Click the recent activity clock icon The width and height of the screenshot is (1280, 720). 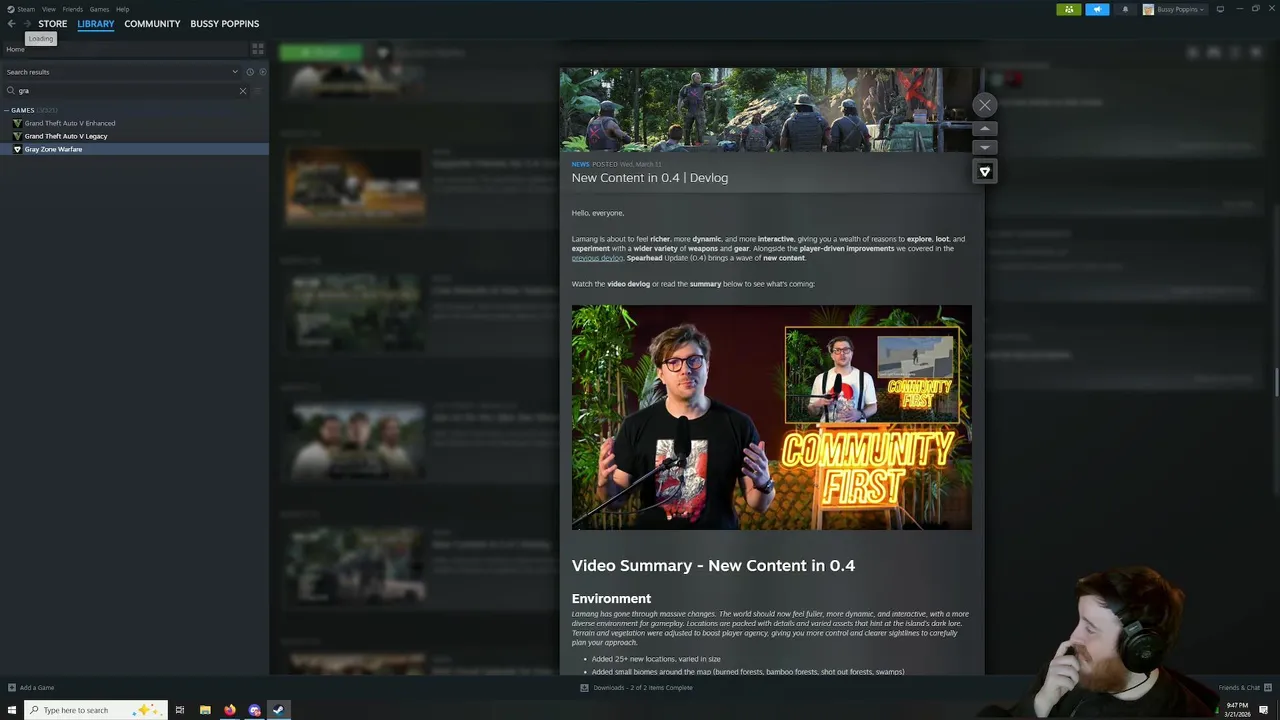250,72
